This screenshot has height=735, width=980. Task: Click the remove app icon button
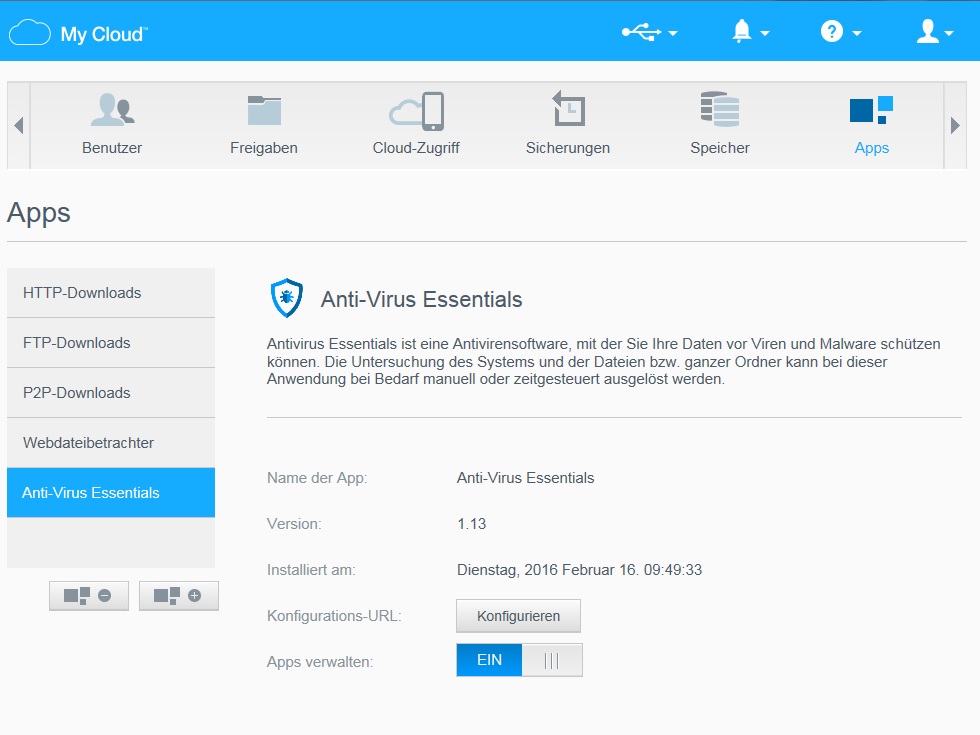coord(89,595)
